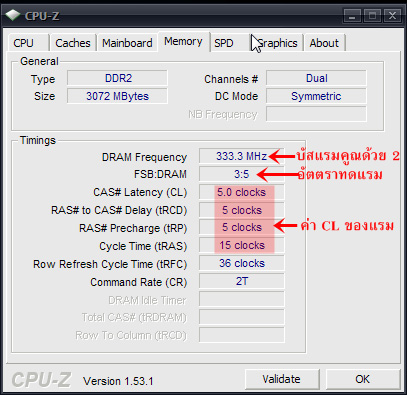Click the 15 clocks tRAS value
407x395 pixels.
[x=242, y=245]
